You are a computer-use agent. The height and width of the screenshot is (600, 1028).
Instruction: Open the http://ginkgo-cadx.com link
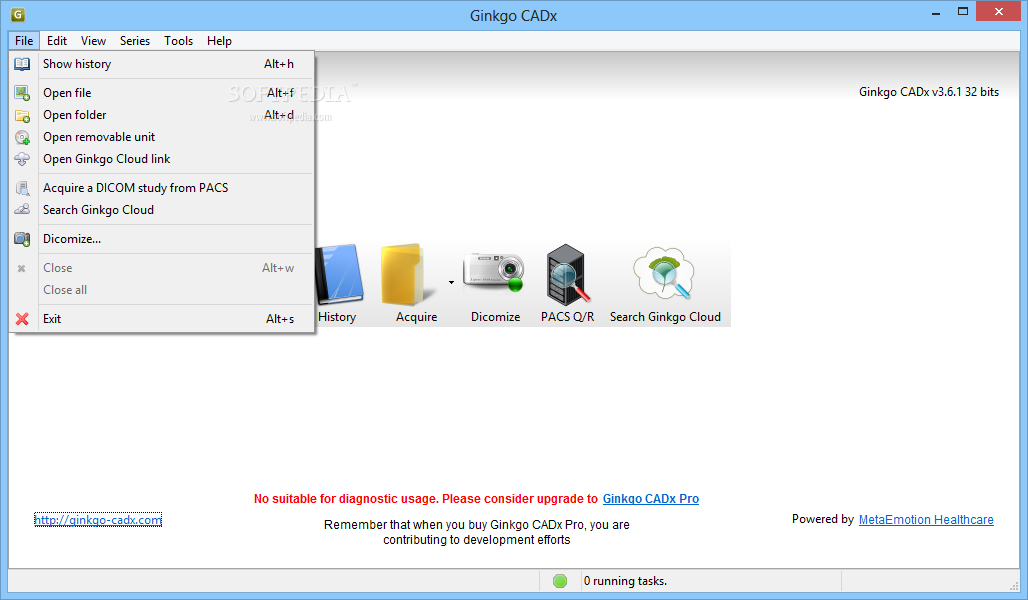click(x=98, y=520)
